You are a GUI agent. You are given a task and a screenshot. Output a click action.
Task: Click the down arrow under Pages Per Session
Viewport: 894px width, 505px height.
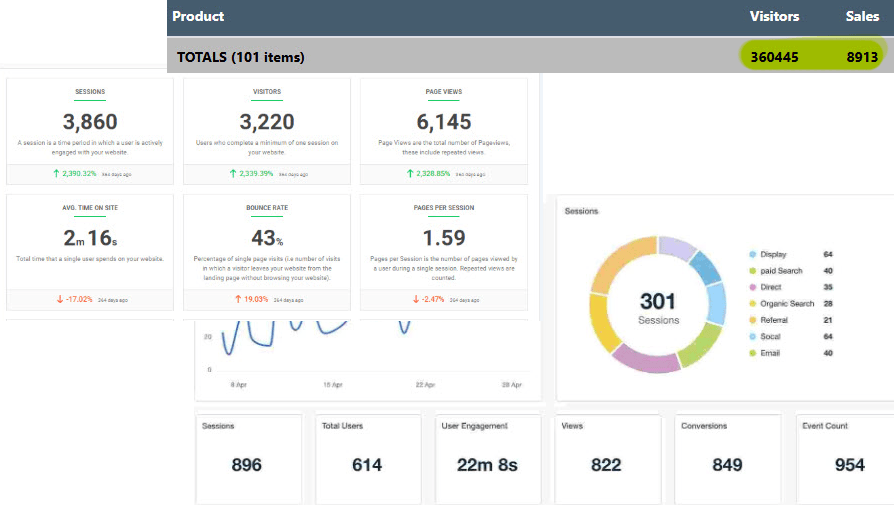415,298
